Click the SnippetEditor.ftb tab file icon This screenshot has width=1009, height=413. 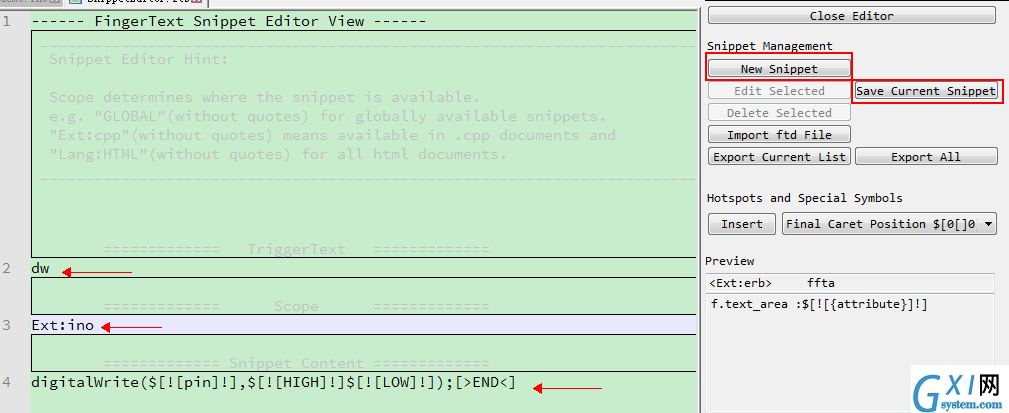[74, 2]
